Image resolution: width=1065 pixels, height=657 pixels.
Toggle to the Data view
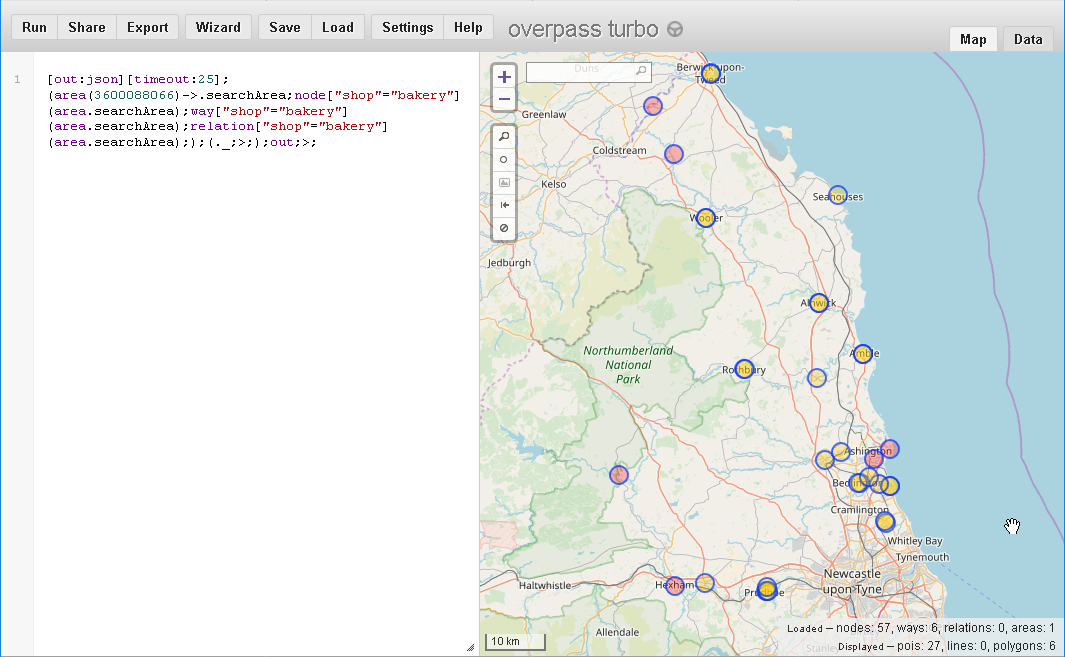(1028, 38)
